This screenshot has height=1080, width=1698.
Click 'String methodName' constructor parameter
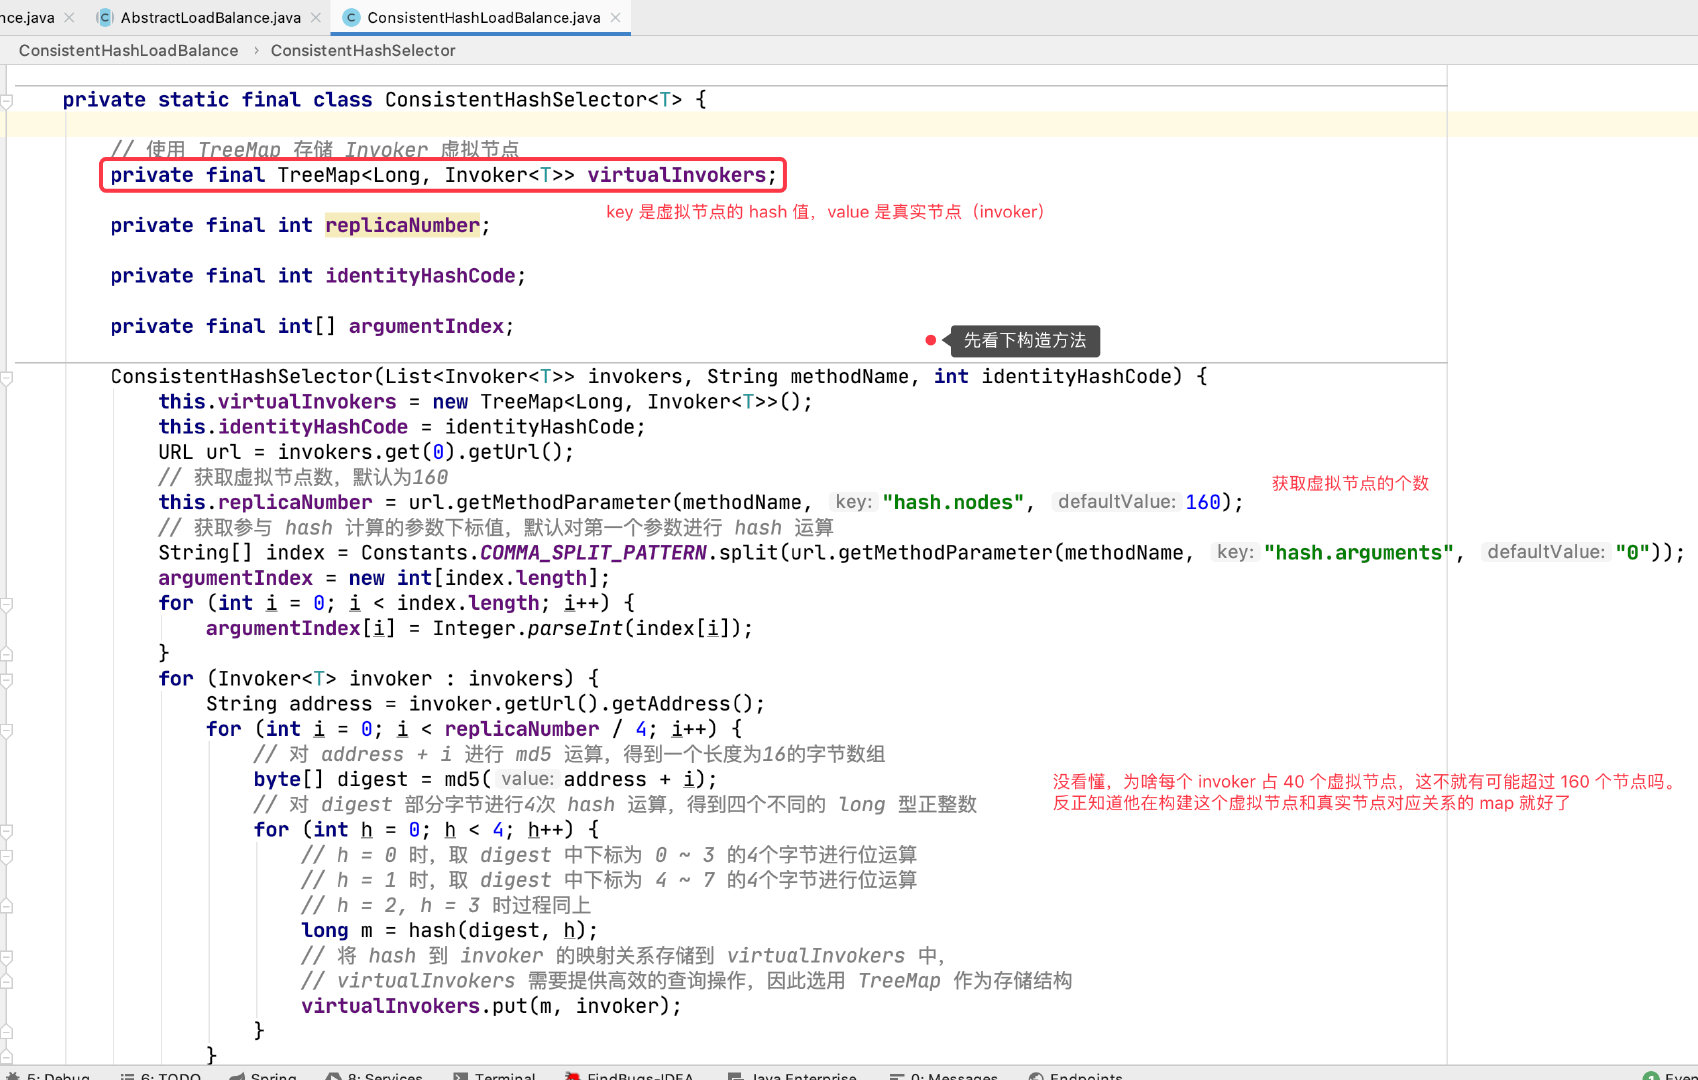[x=808, y=376]
